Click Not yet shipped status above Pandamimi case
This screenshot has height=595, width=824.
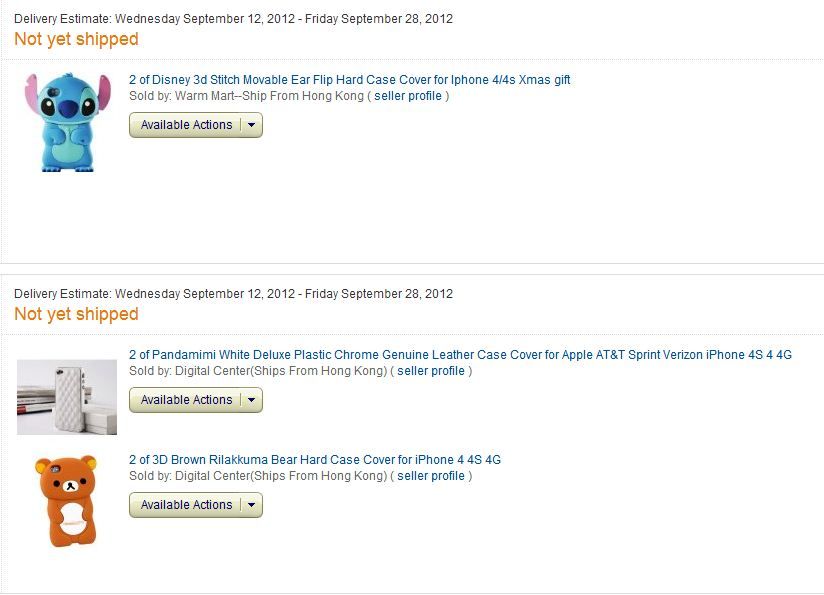point(76,314)
